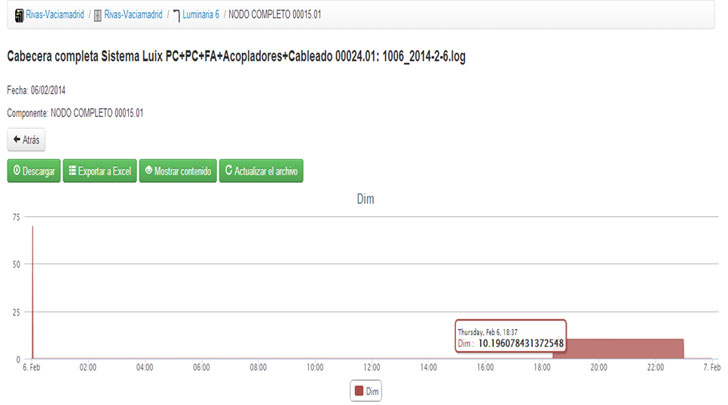This screenshot has width=728, height=405.
Task: Click the grid icon before second Rivas-Vaciamadrid
Action: pos(98,16)
